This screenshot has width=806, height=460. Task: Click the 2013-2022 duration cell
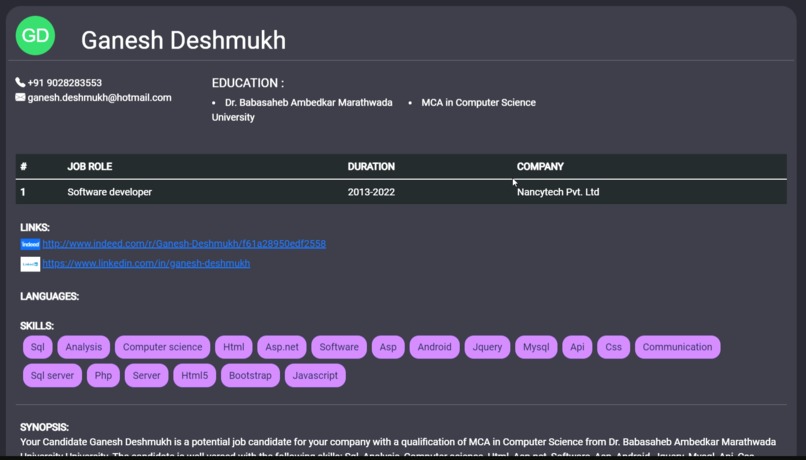371,192
